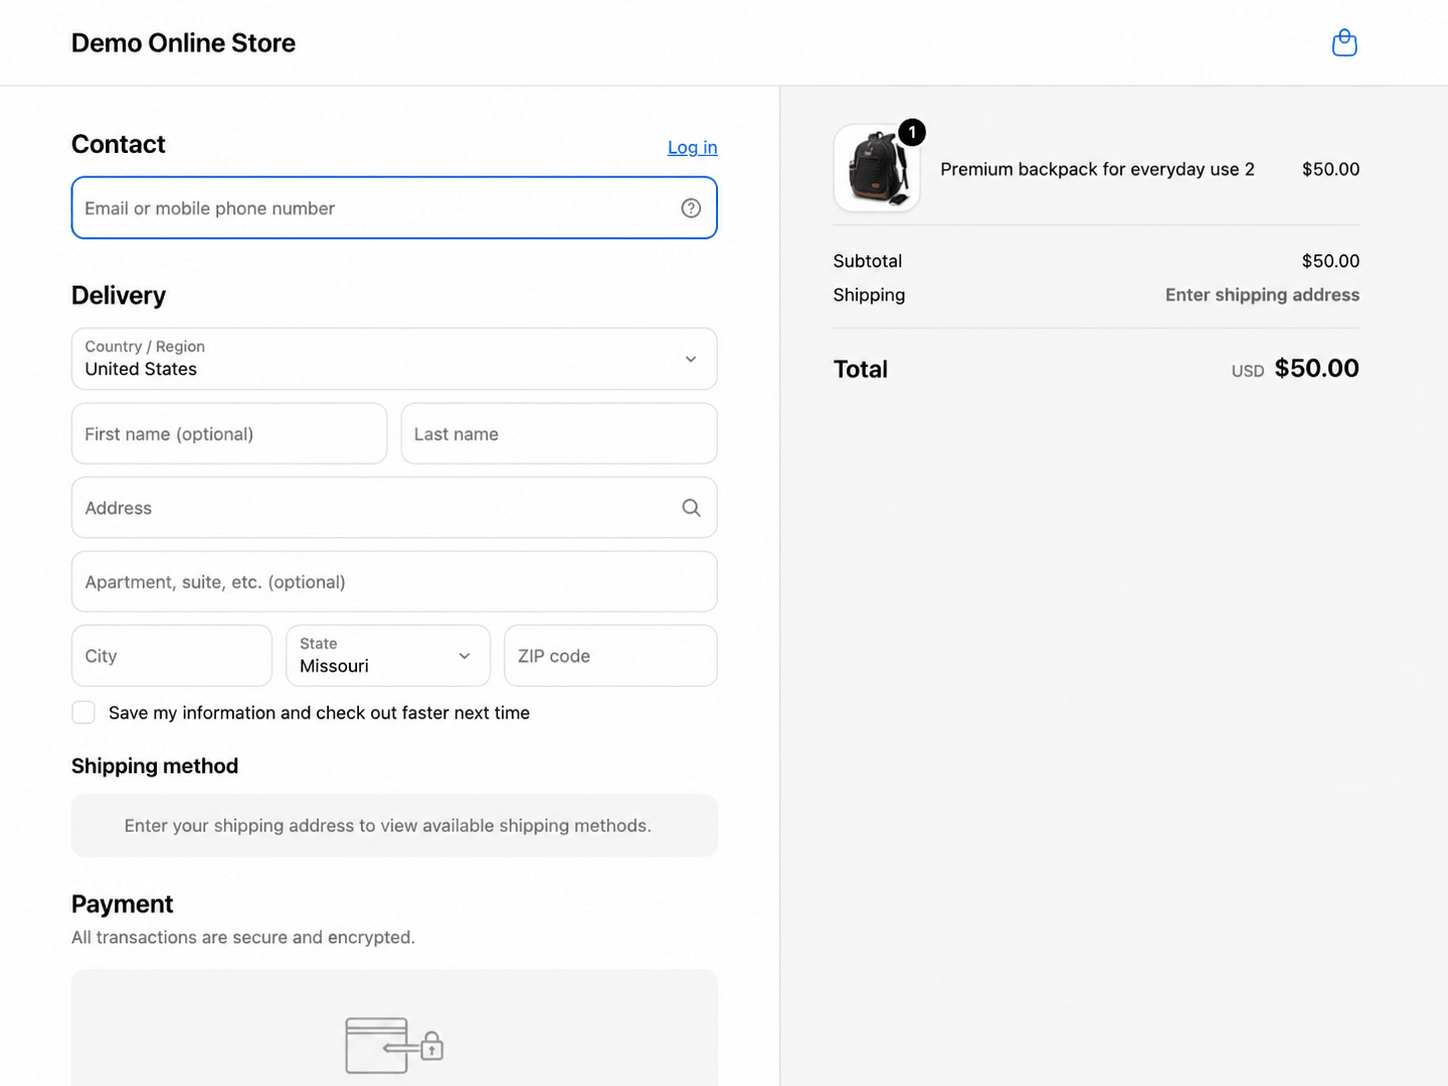Click the Shipping method heading
The height and width of the screenshot is (1086, 1448).
[155, 766]
